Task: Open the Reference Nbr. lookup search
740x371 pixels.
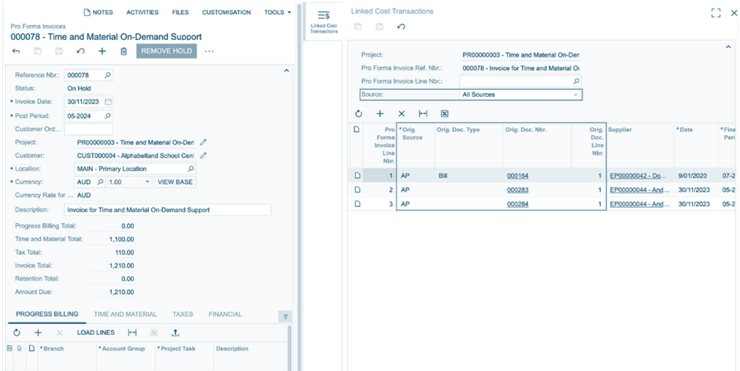Action: click(108, 75)
